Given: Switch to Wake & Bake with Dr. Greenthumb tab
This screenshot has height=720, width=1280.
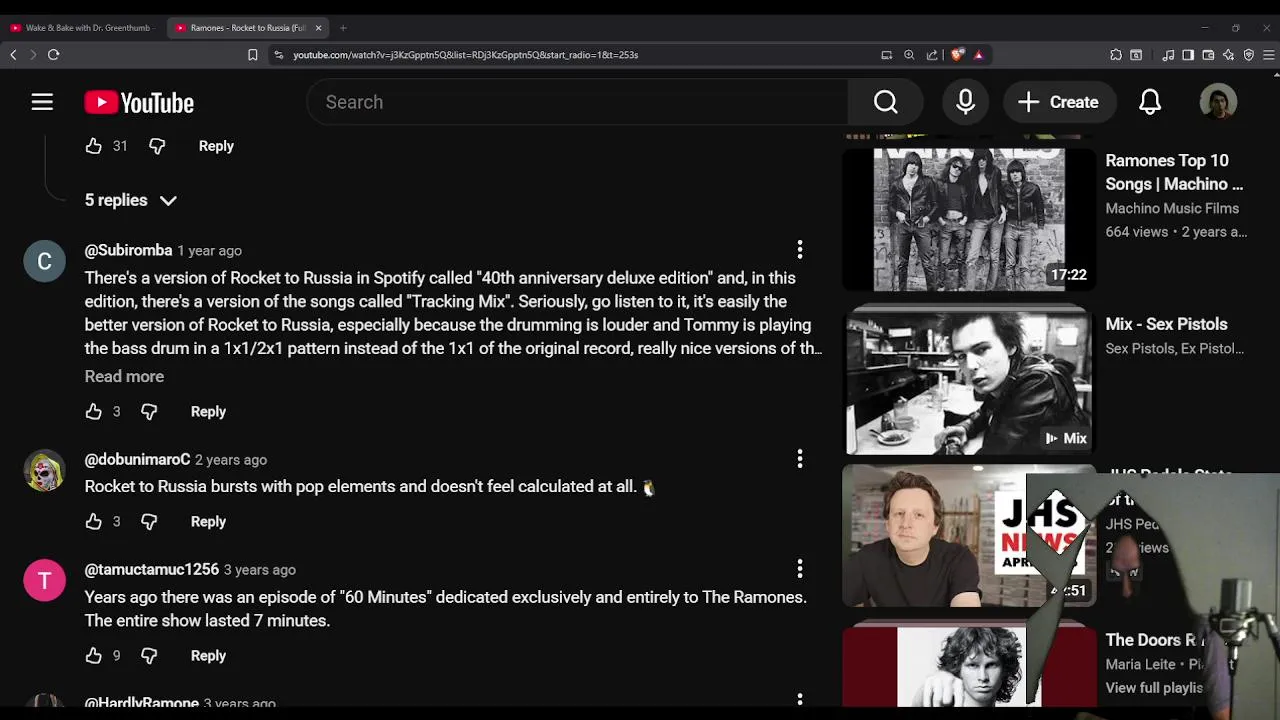Looking at the screenshot, I should click(80, 28).
